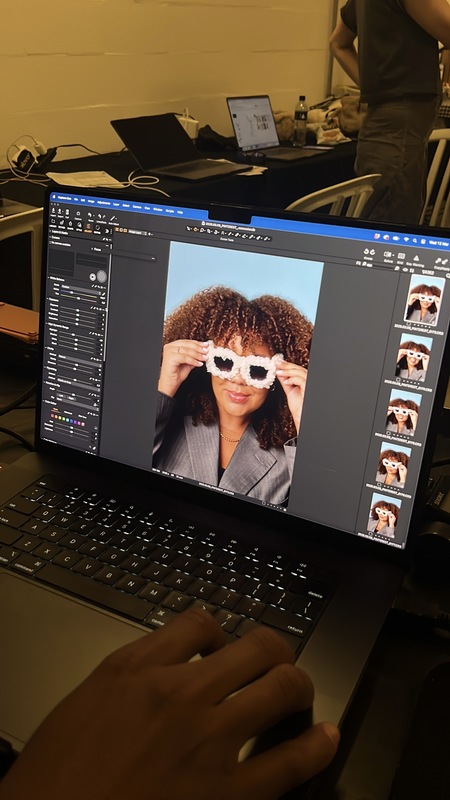Click the Undo/Redo arrows icon
The image size is (450, 800).
101,216
